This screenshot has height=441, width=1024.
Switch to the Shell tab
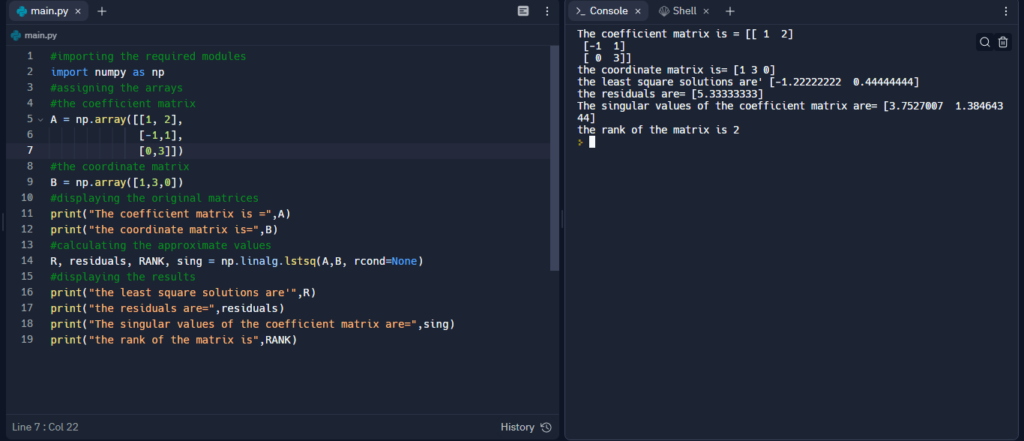pyautogui.click(x=684, y=11)
